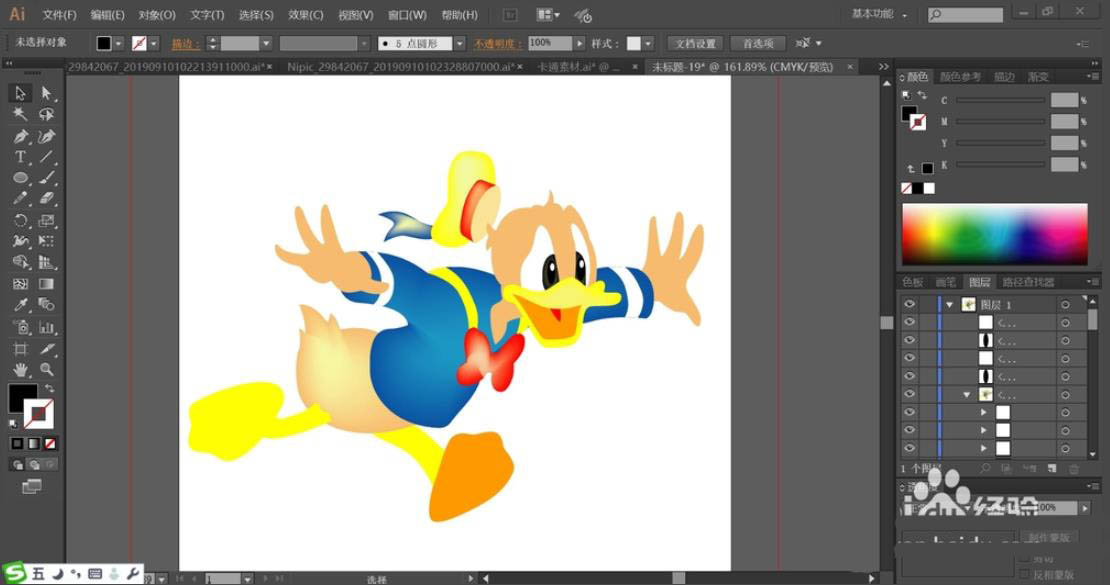Click the create new layer icon
The image size is (1110, 585).
(1052, 469)
